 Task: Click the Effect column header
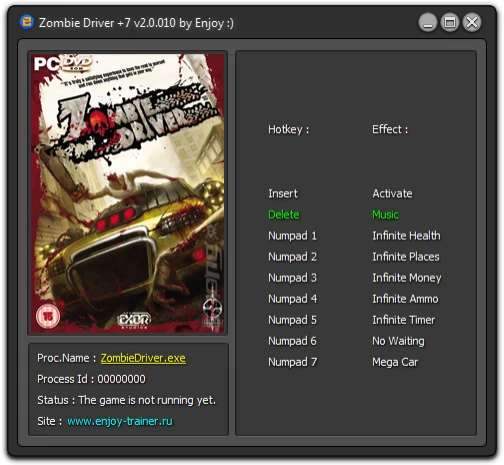click(390, 129)
